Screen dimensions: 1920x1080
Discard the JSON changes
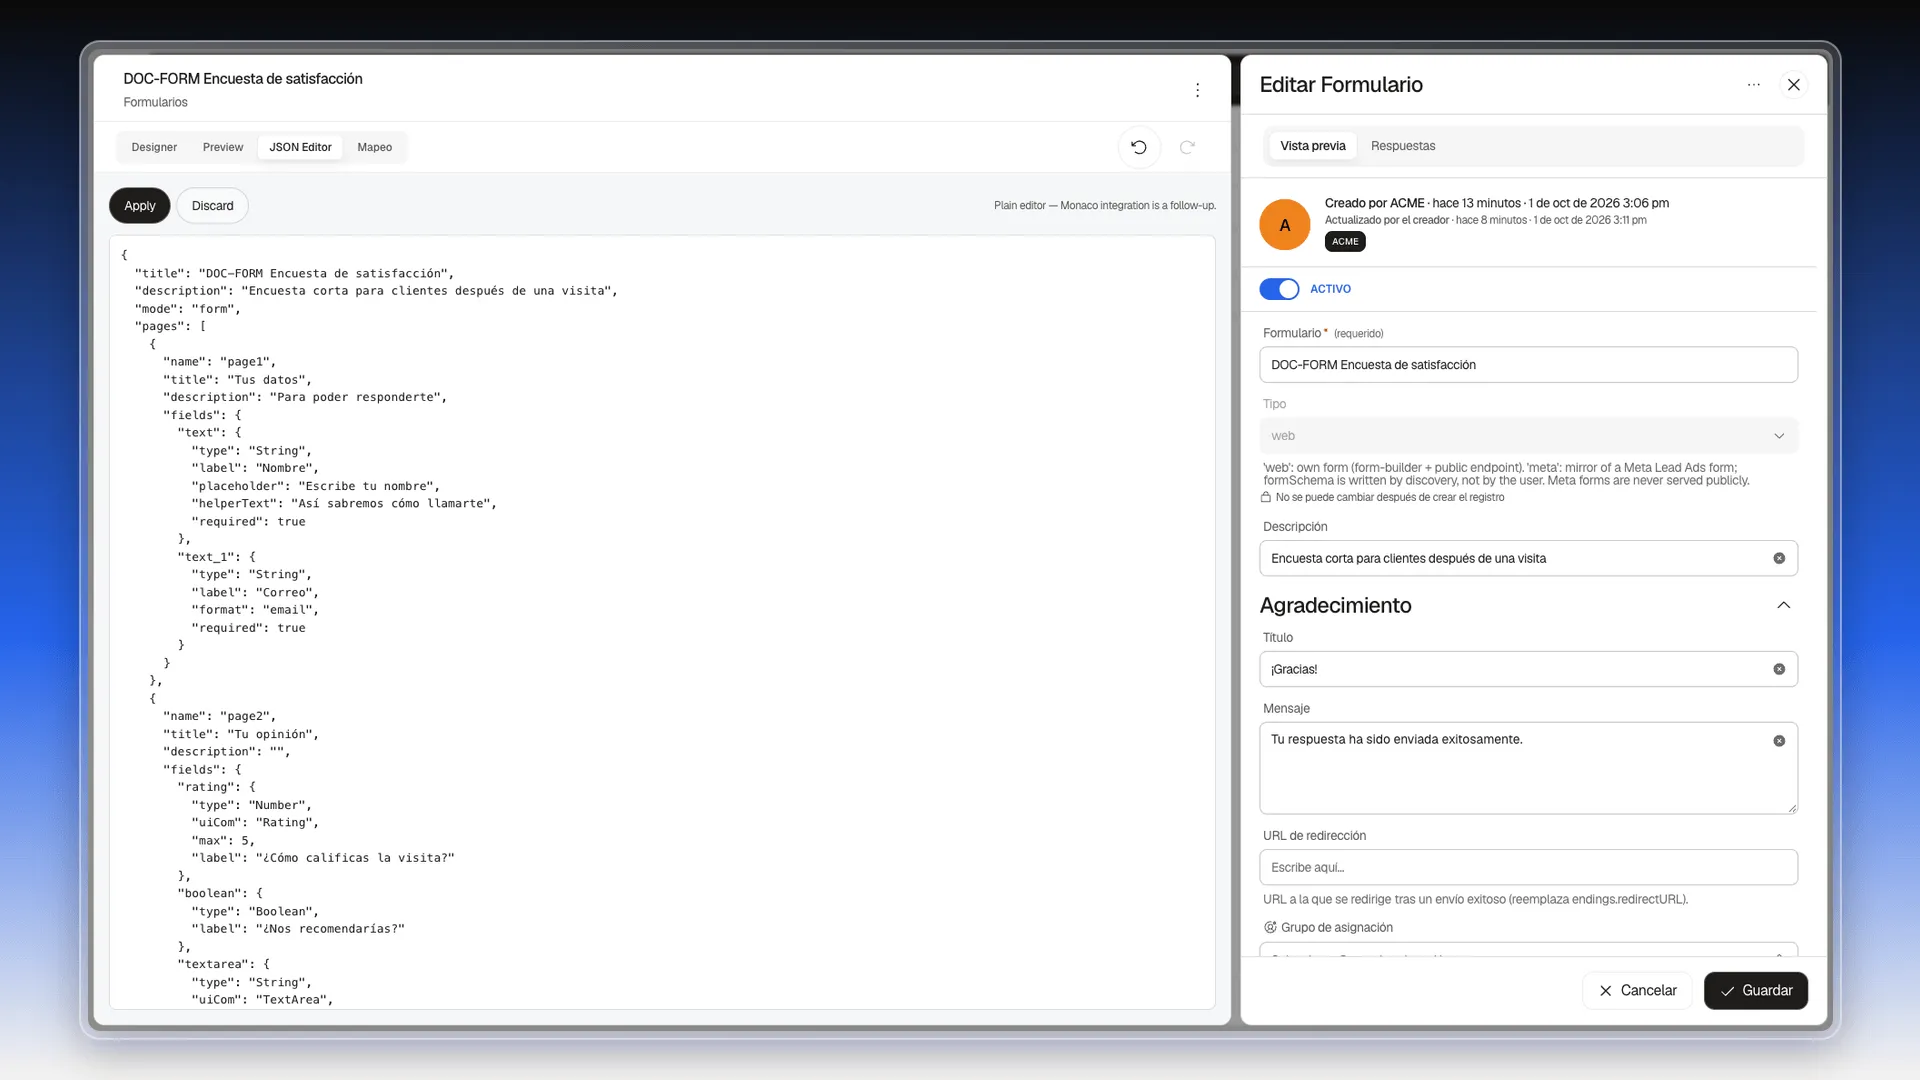212,206
